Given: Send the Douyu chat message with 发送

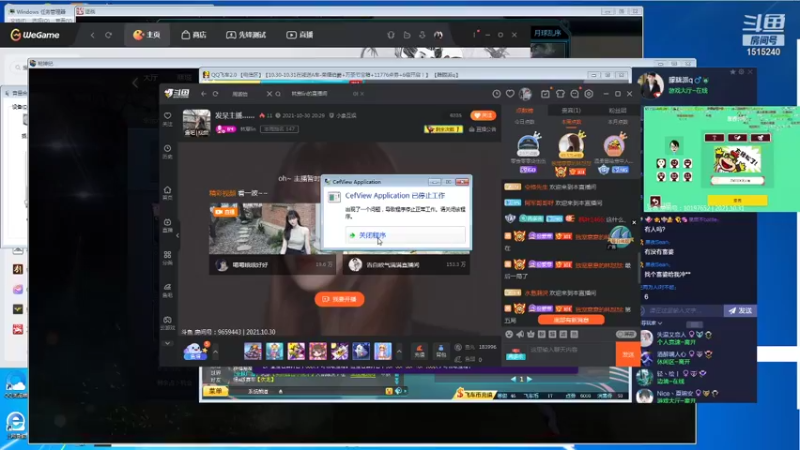Looking at the screenshot, I should point(628,354).
